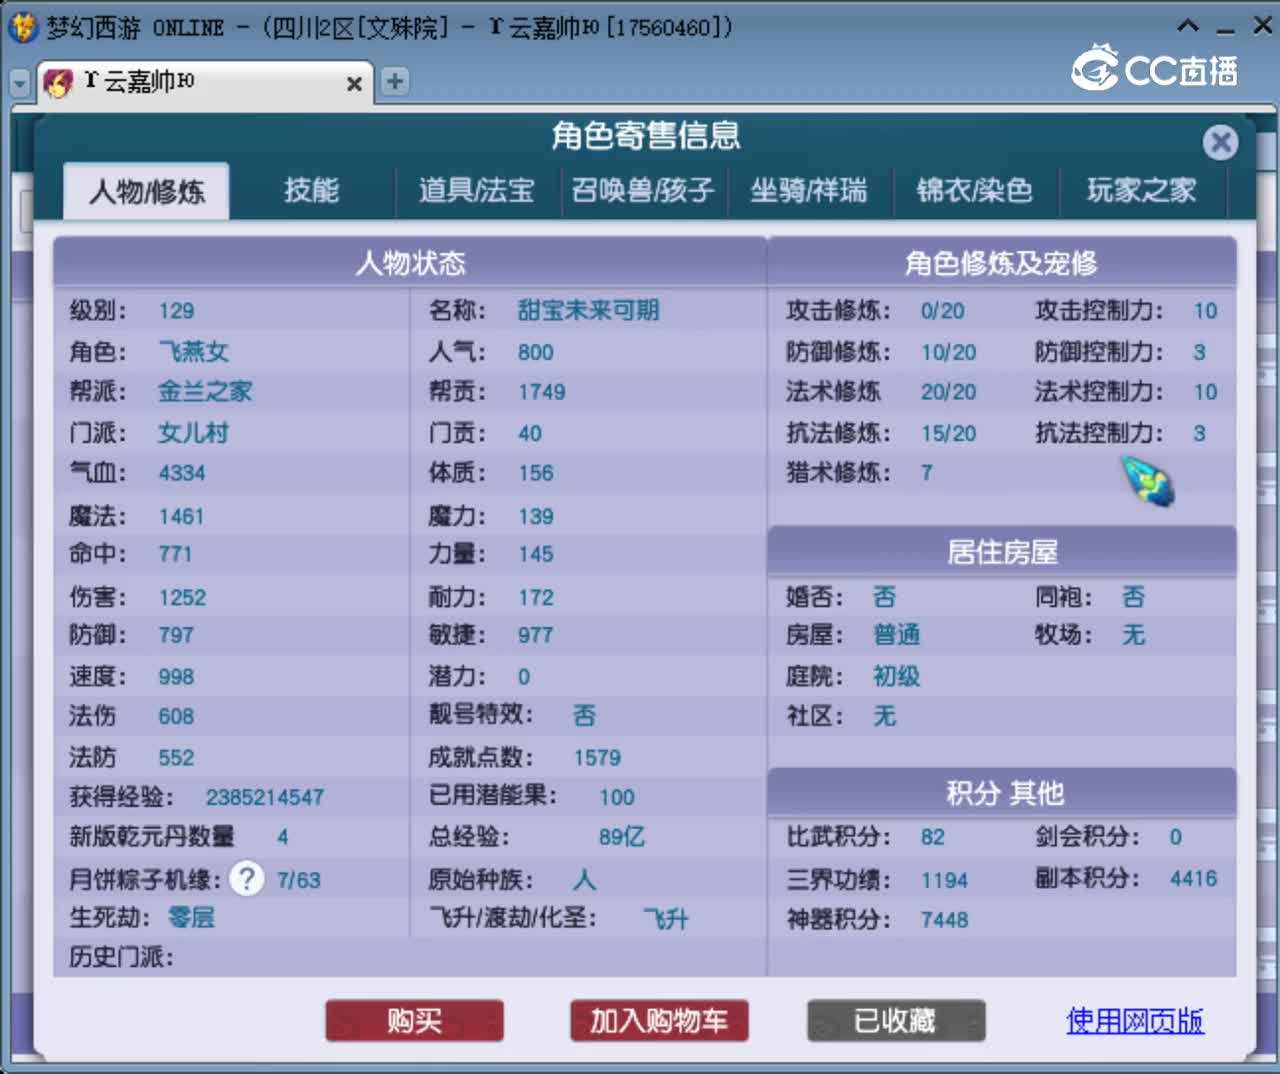
Task: Click the 成就点数 value 1579
Action: [x=597, y=758]
